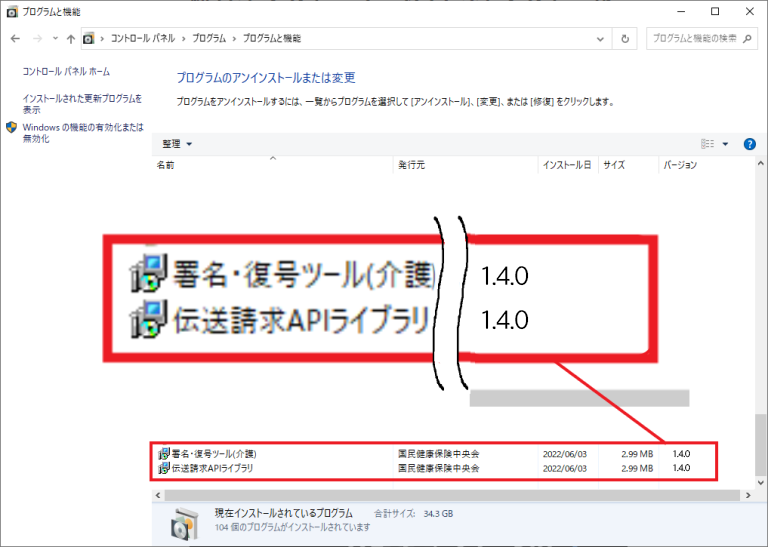The width and height of the screenshot is (768, 547).
Task: Click the forward navigation arrow
Action: [x=37, y=38]
